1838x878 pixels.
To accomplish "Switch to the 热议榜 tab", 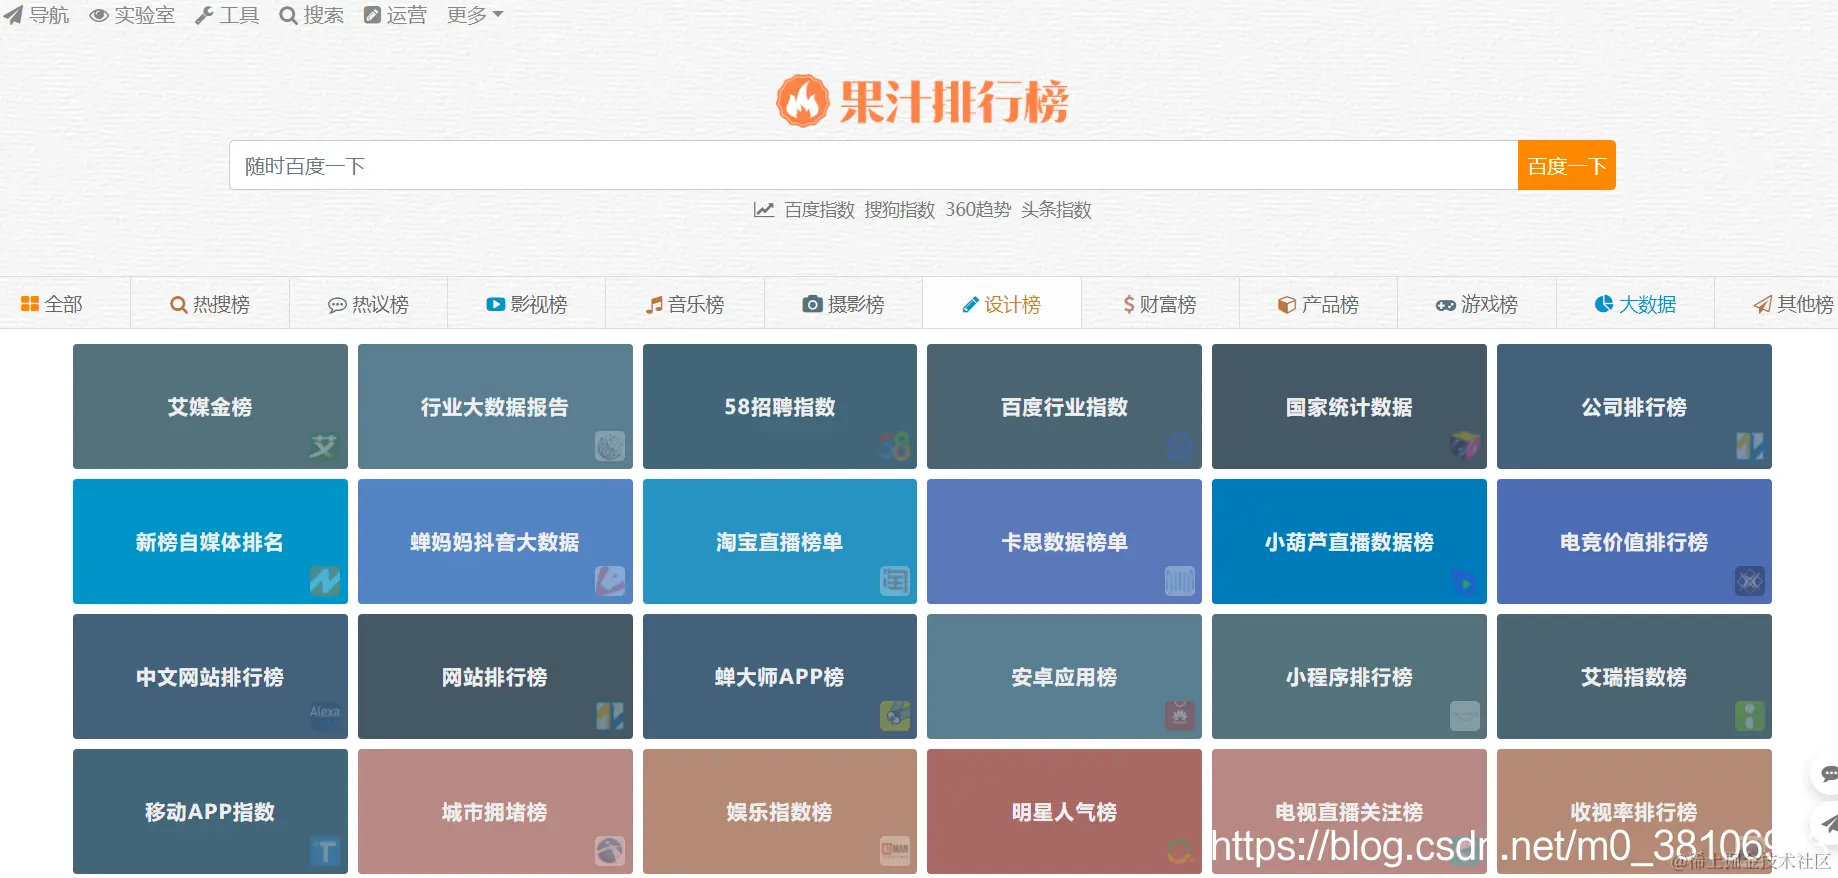I will (x=369, y=303).
